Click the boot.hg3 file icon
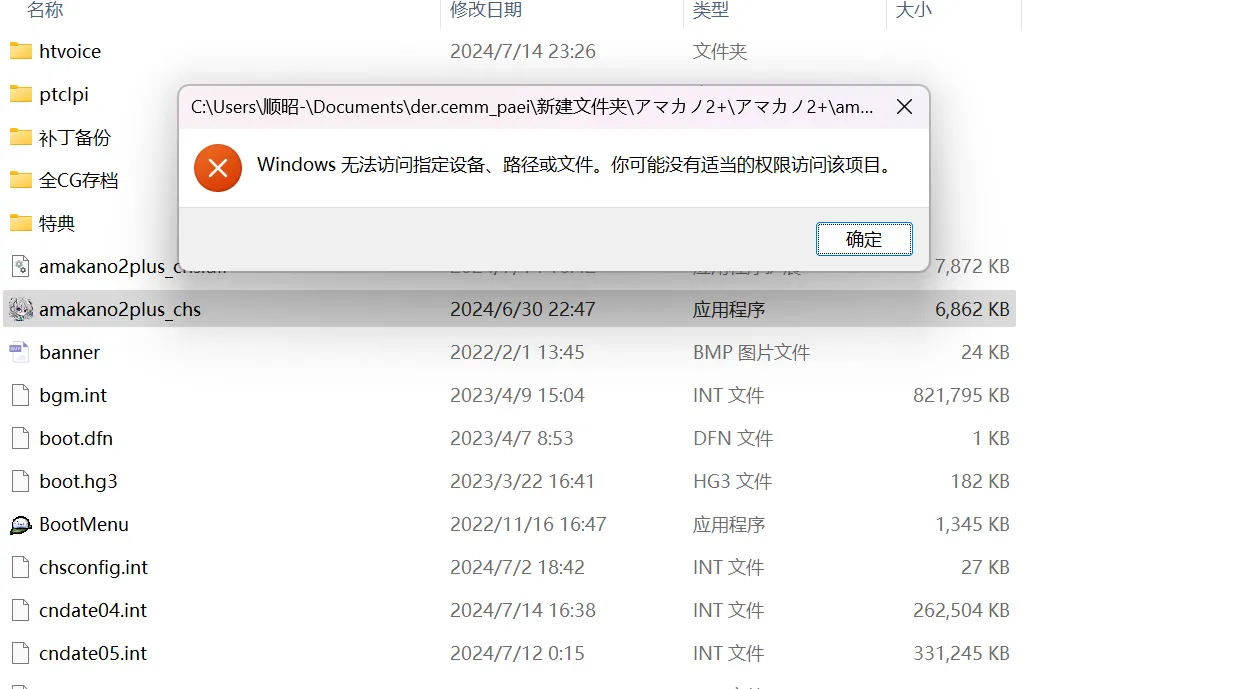1249x689 pixels. 21,481
